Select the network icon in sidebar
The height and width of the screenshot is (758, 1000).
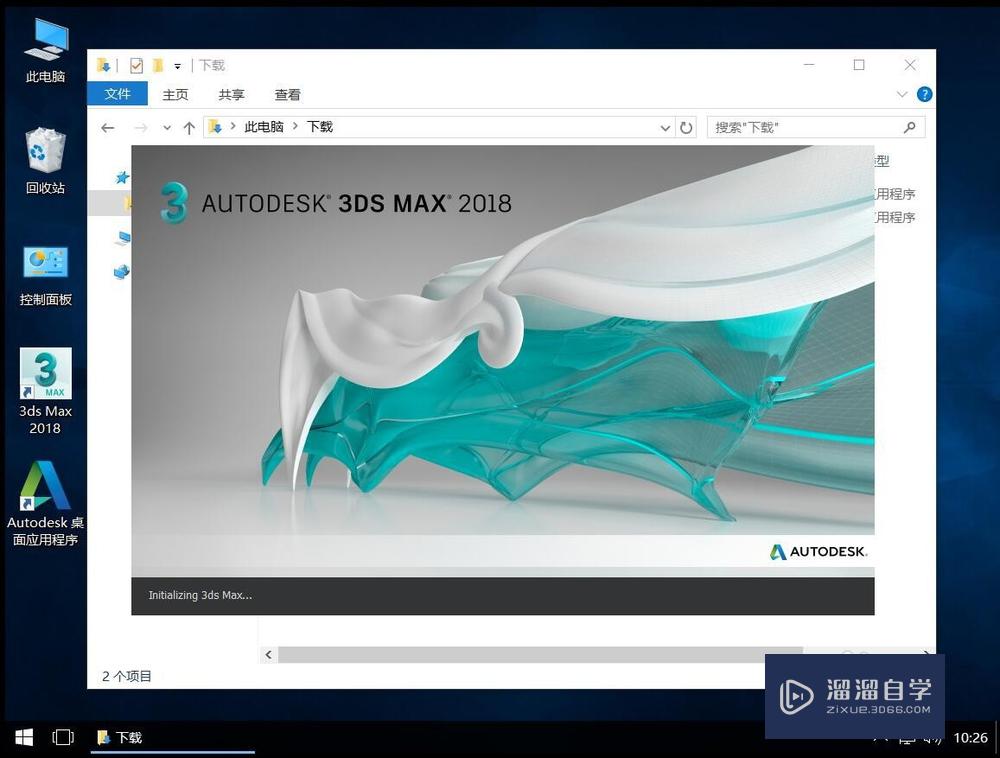122,272
